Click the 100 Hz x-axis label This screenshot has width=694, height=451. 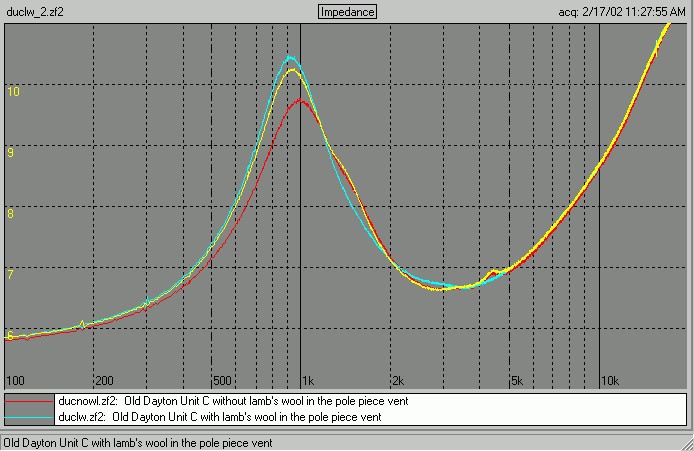tap(15, 381)
